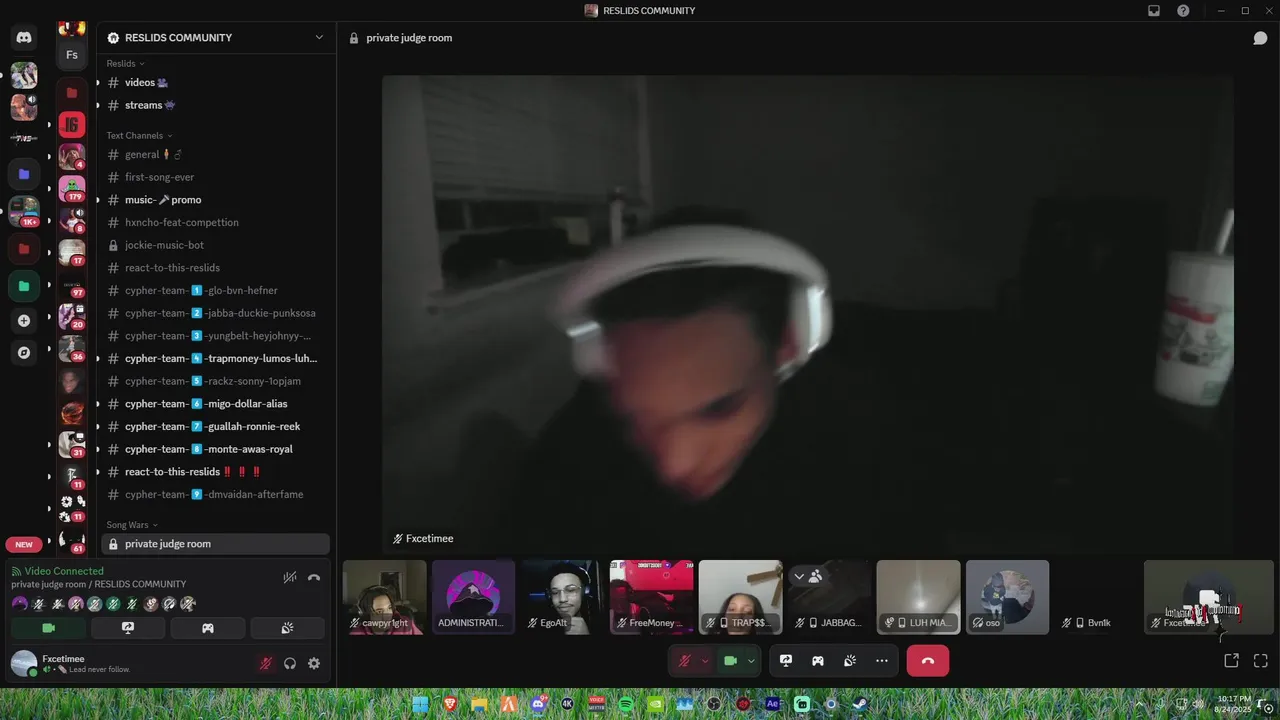Focus TRAP$$ participant video tile
This screenshot has width=1280, height=720.
741,597
